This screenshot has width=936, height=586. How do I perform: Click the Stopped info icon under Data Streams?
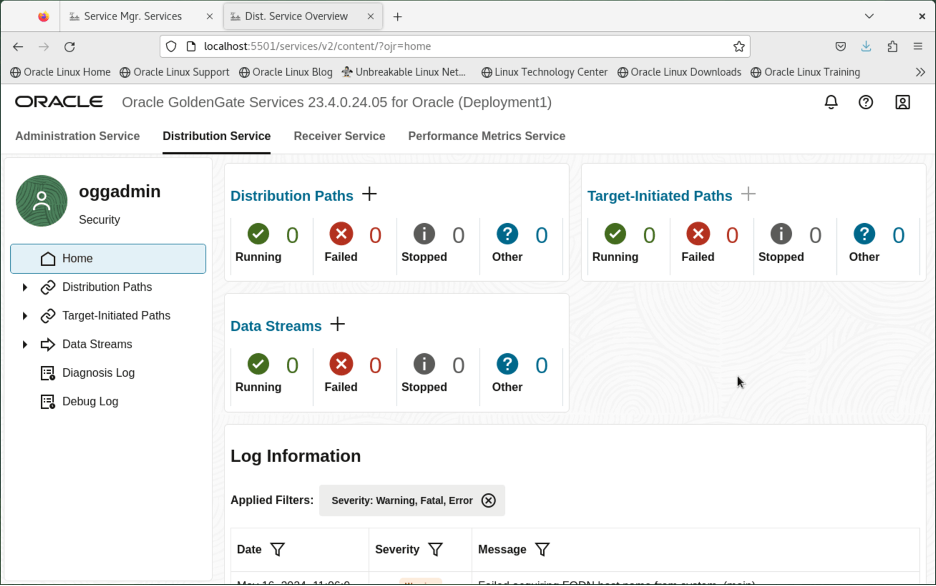point(424,364)
